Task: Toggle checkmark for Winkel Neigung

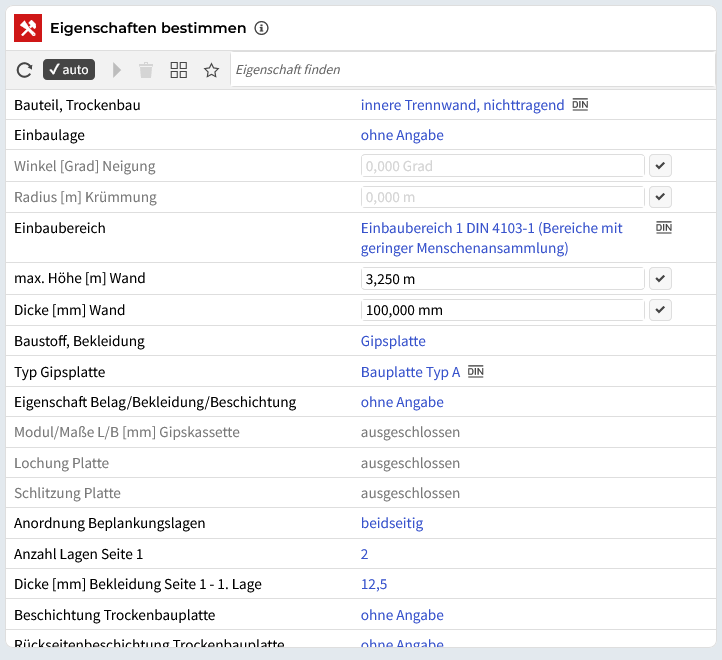Action: [660, 166]
